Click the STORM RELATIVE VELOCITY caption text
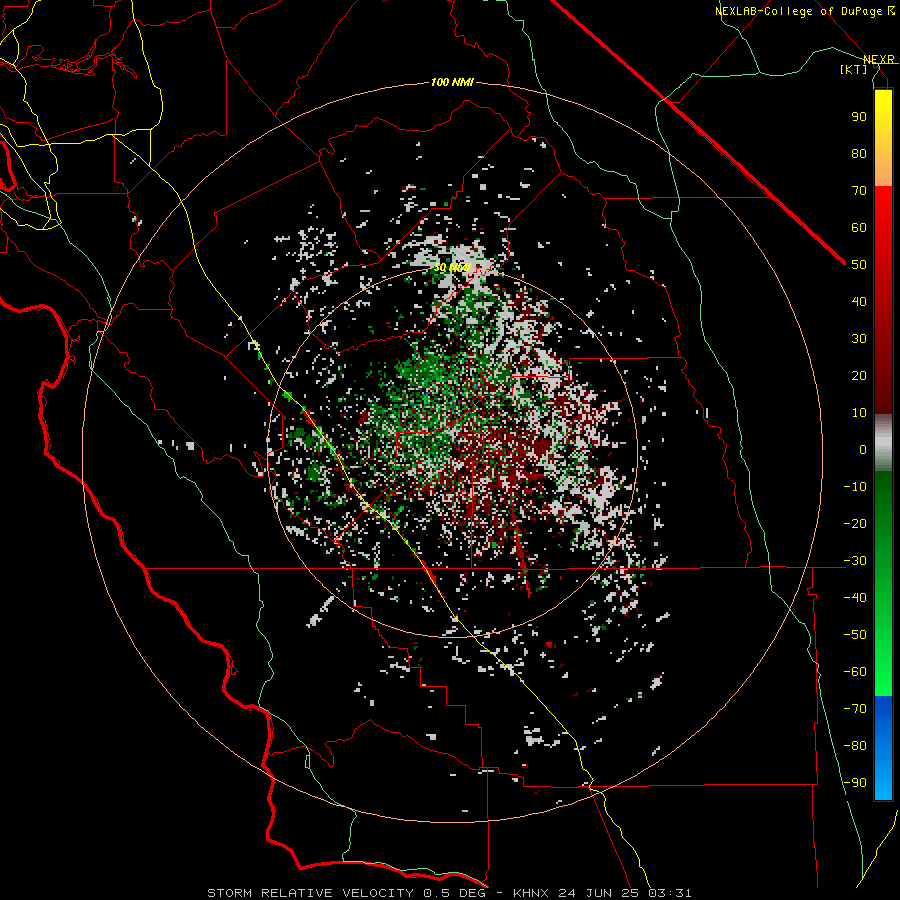Viewport: 900px width, 900px height. tap(311, 893)
